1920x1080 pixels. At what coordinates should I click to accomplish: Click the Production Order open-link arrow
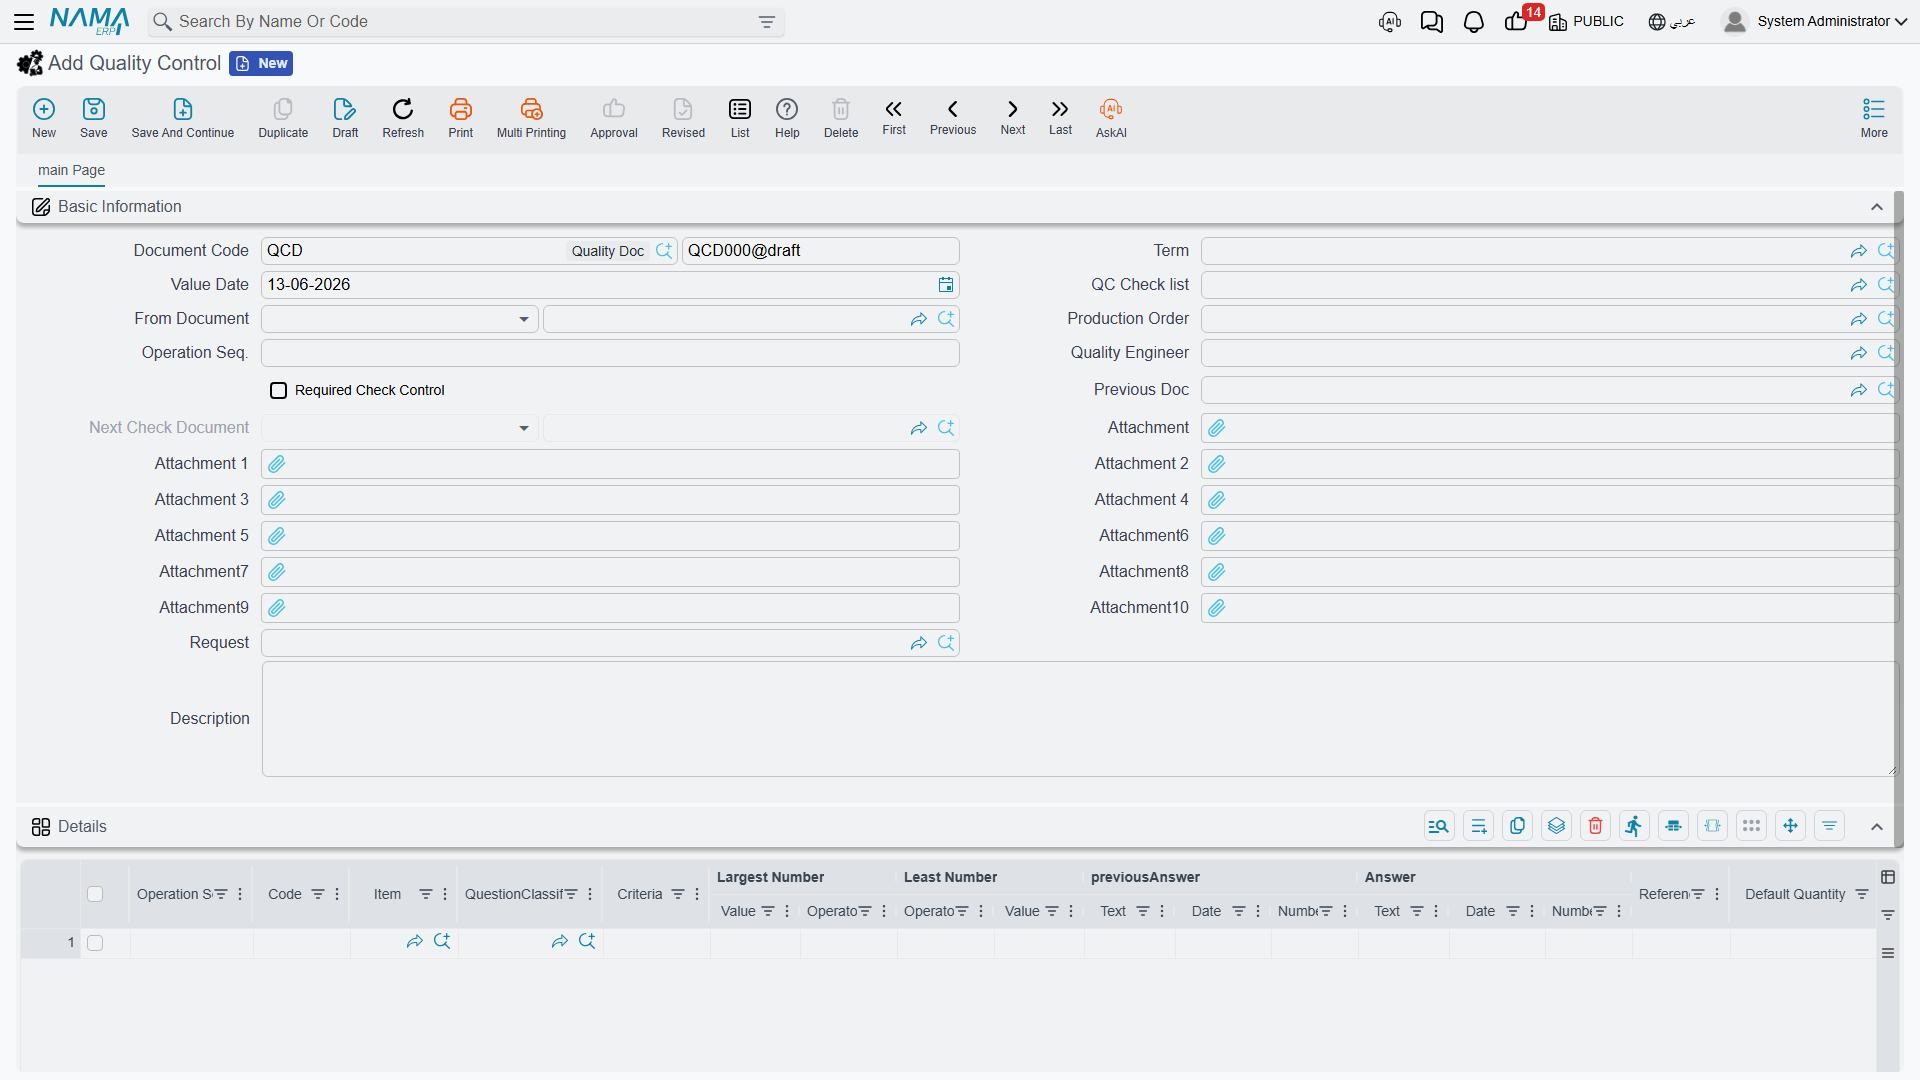(1859, 319)
